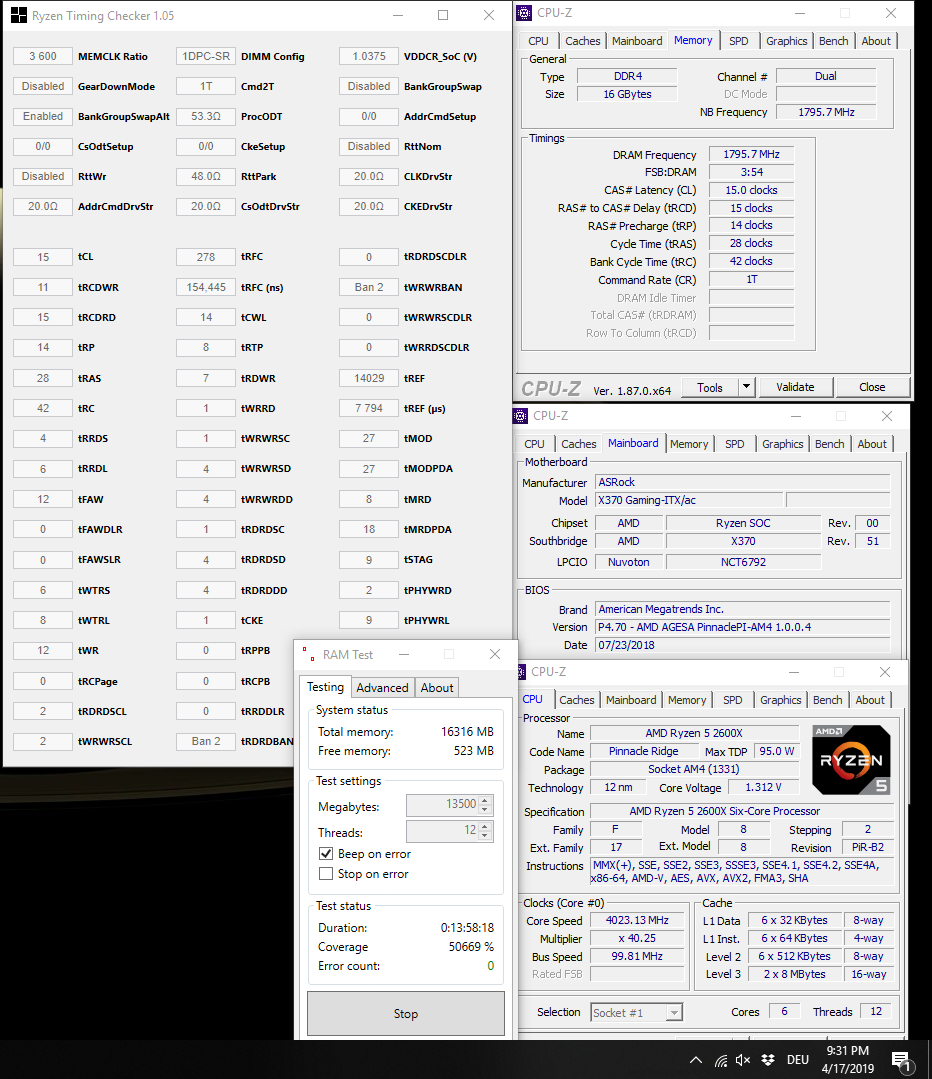Click the processor name AMD Ryzen 5 2600X
Screen dimensions: 932x1079
(694, 733)
